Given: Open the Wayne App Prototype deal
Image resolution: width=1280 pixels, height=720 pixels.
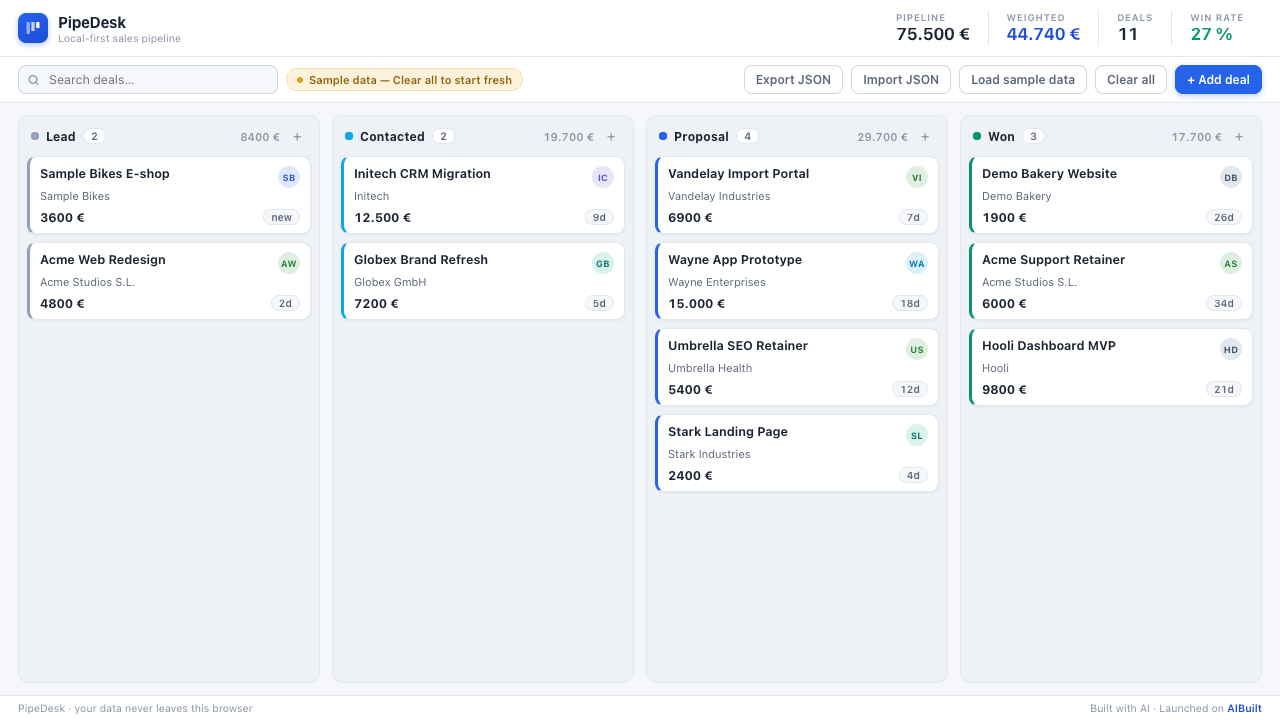Looking at the screenshot, I should click(797, 281).
